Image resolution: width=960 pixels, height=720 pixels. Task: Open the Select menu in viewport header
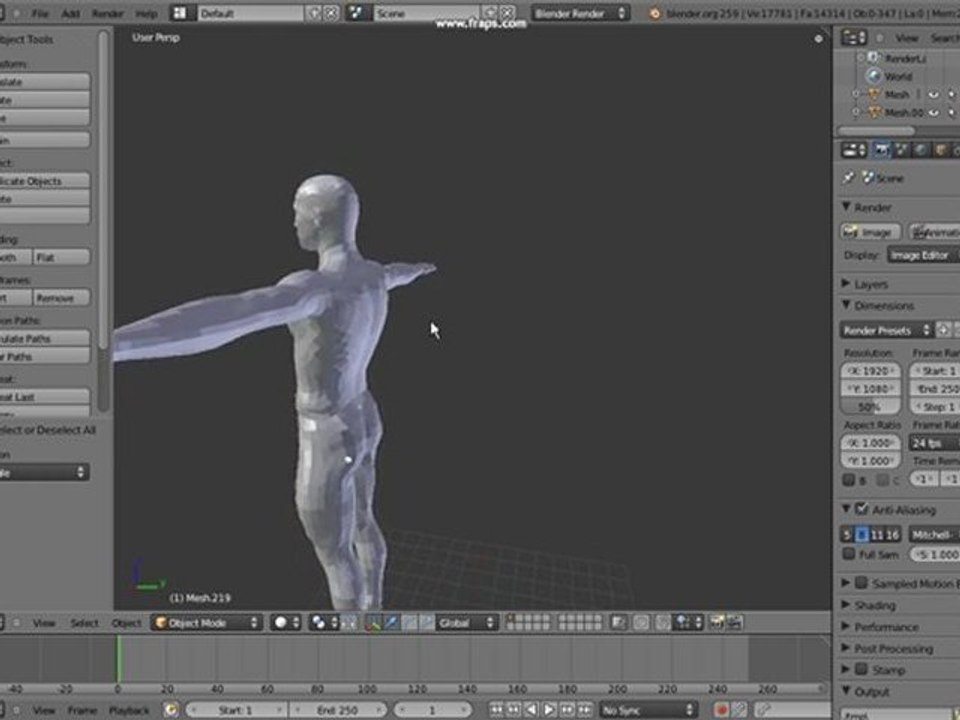(84, 623)
